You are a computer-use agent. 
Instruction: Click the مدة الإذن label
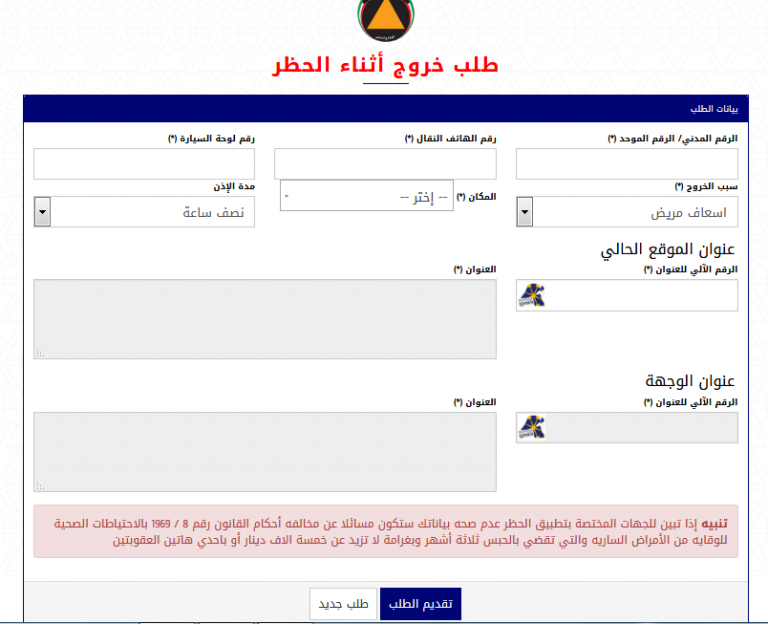234,187
